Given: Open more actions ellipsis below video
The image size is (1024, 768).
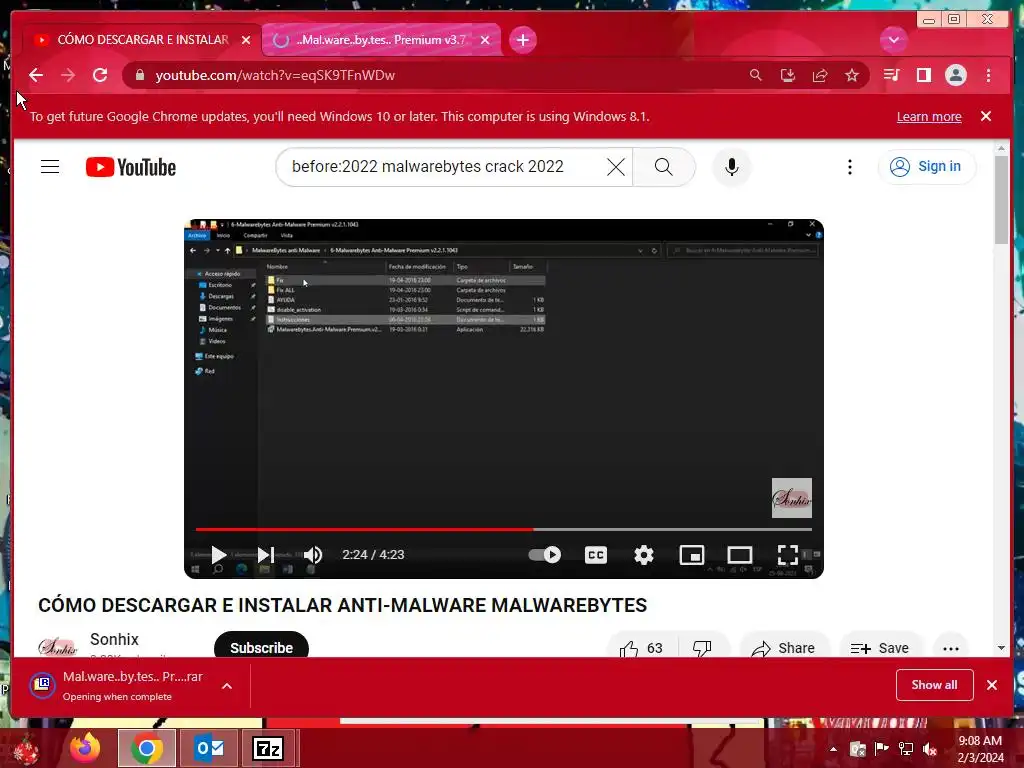Looking at the screenshot, I should (951, 648).
